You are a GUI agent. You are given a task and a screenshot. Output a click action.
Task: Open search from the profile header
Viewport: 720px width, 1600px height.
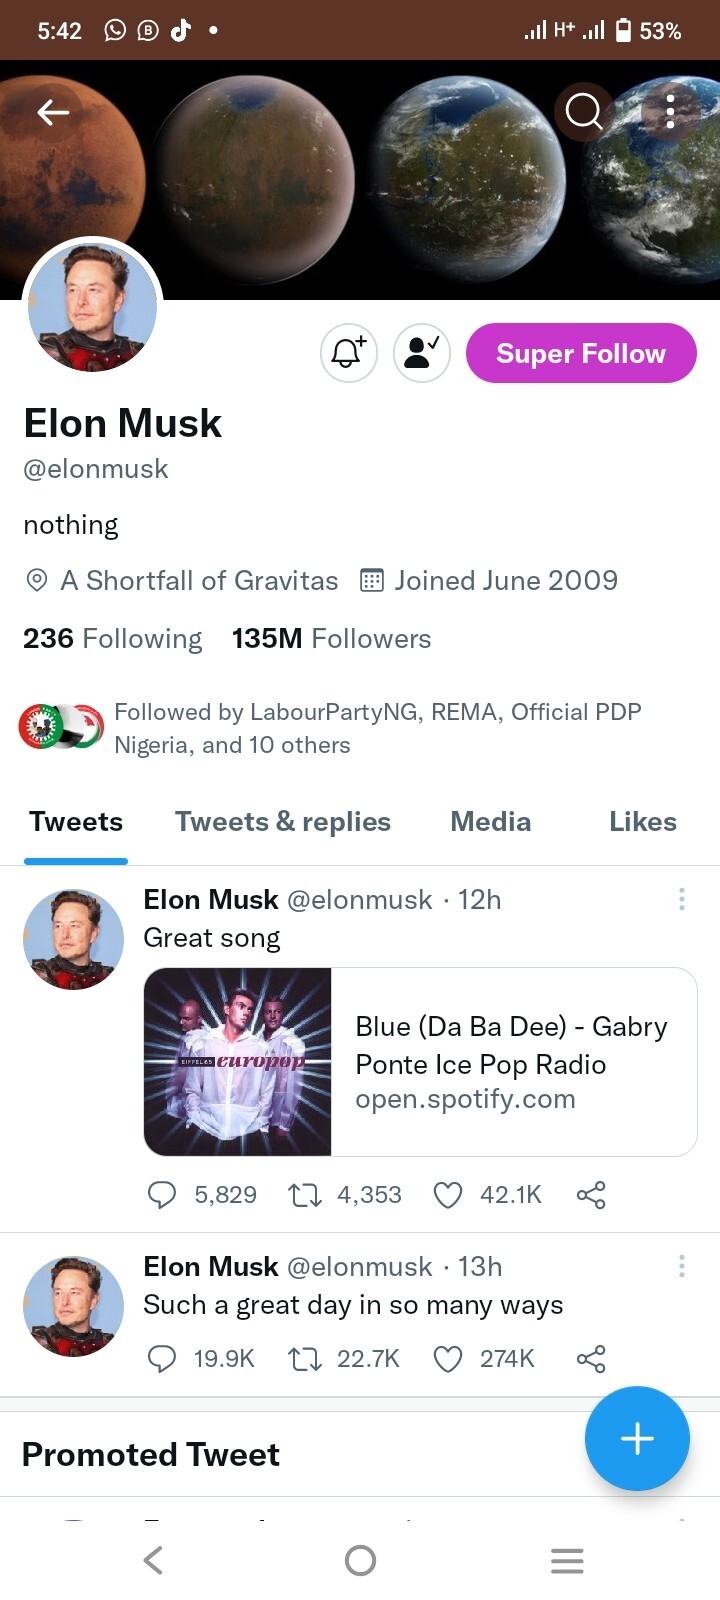[584, 111]
